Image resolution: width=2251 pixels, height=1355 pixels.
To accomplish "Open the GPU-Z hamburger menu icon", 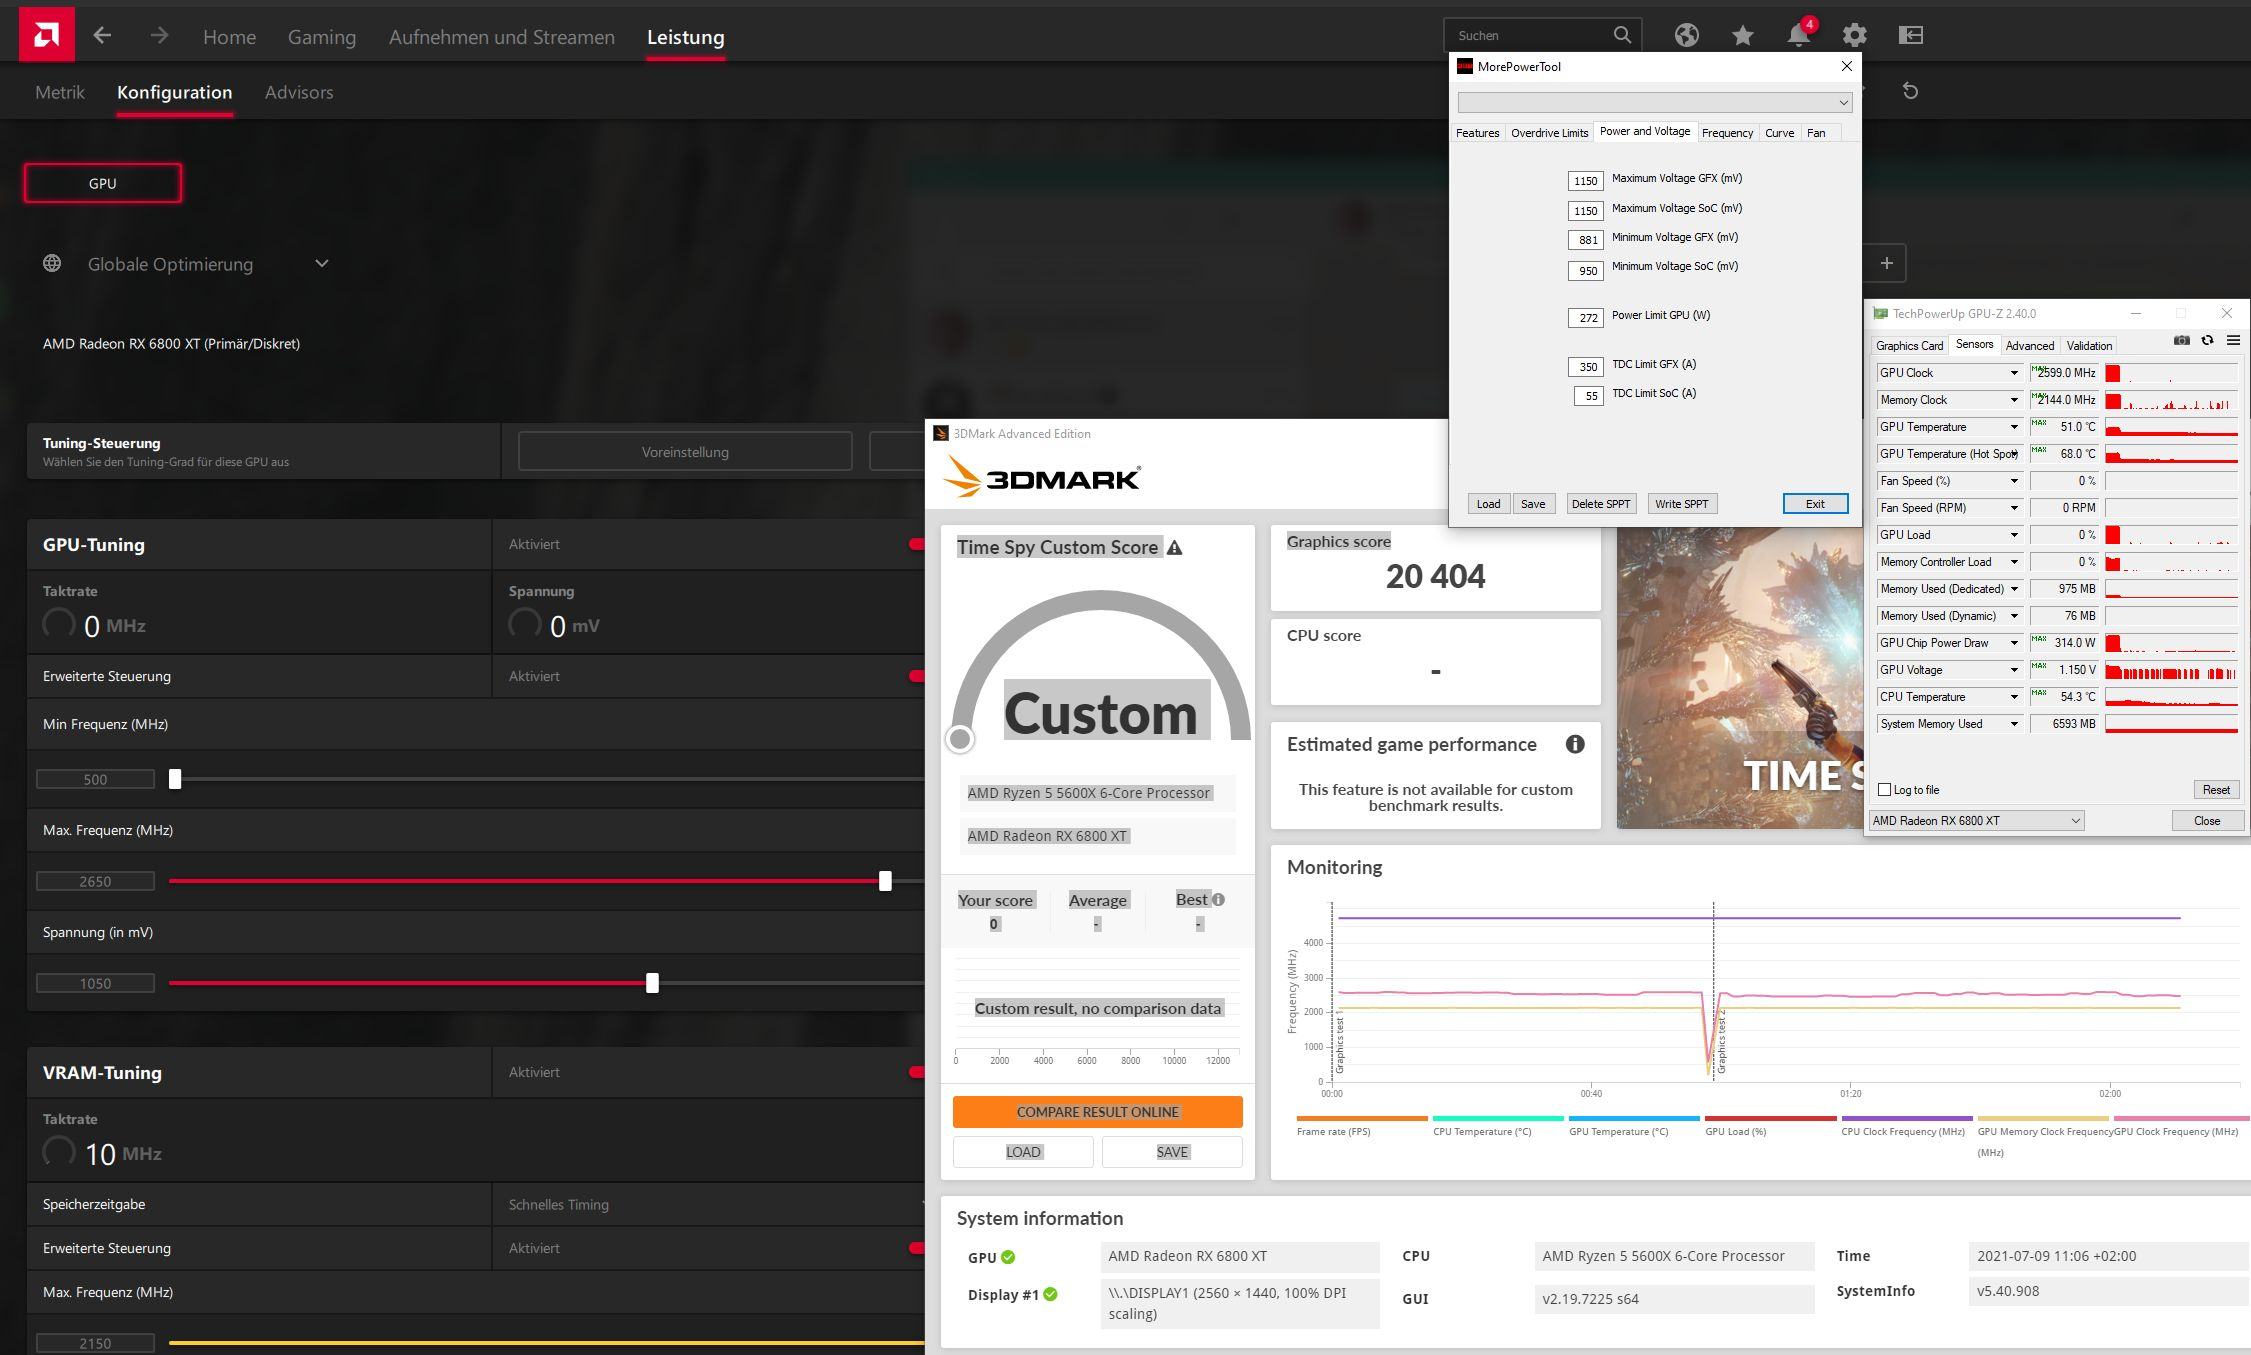I will point(2233,341).
